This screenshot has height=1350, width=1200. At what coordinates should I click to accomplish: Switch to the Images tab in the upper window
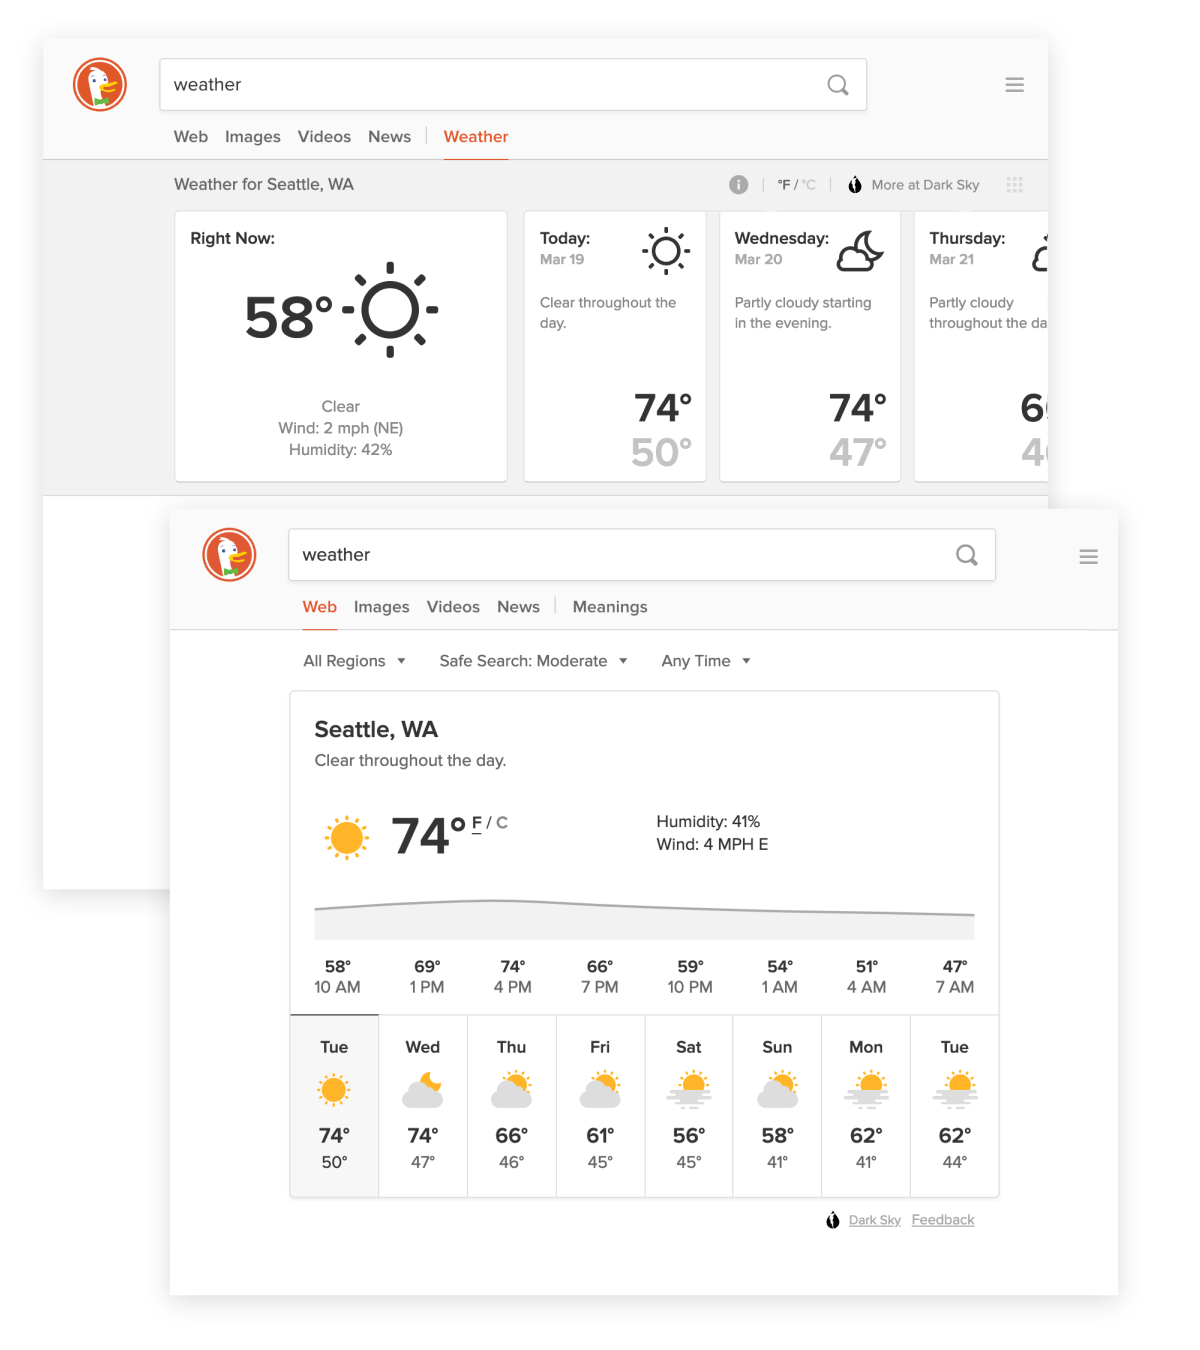pyautogui.click(x=252, y=137)
